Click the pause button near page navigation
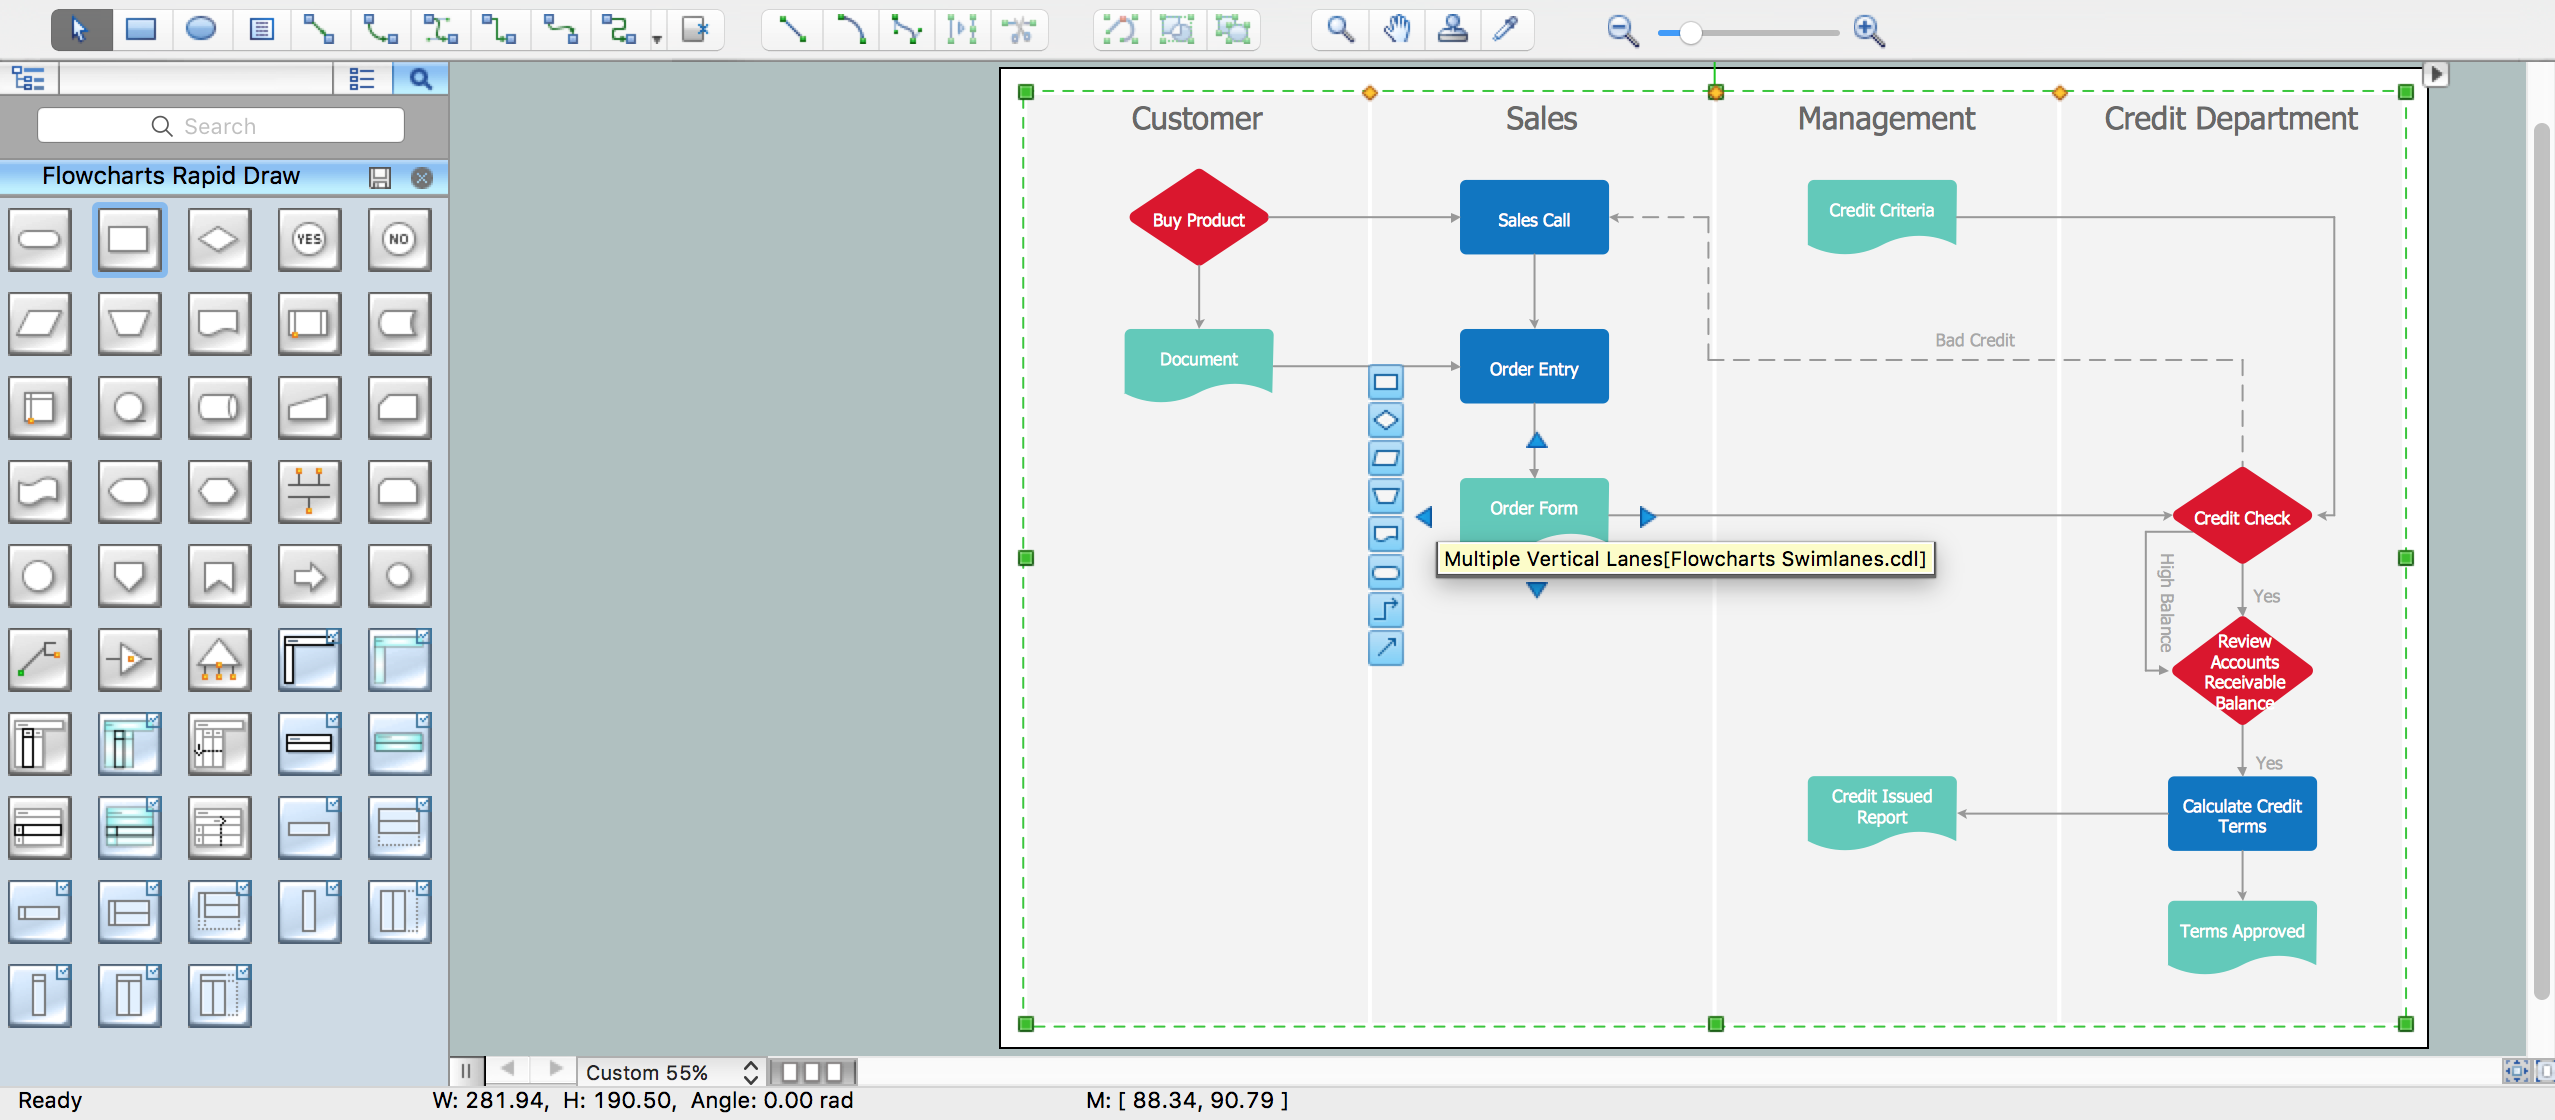Viewport: 2555px width, 1120px height. tap(465, 1071)
